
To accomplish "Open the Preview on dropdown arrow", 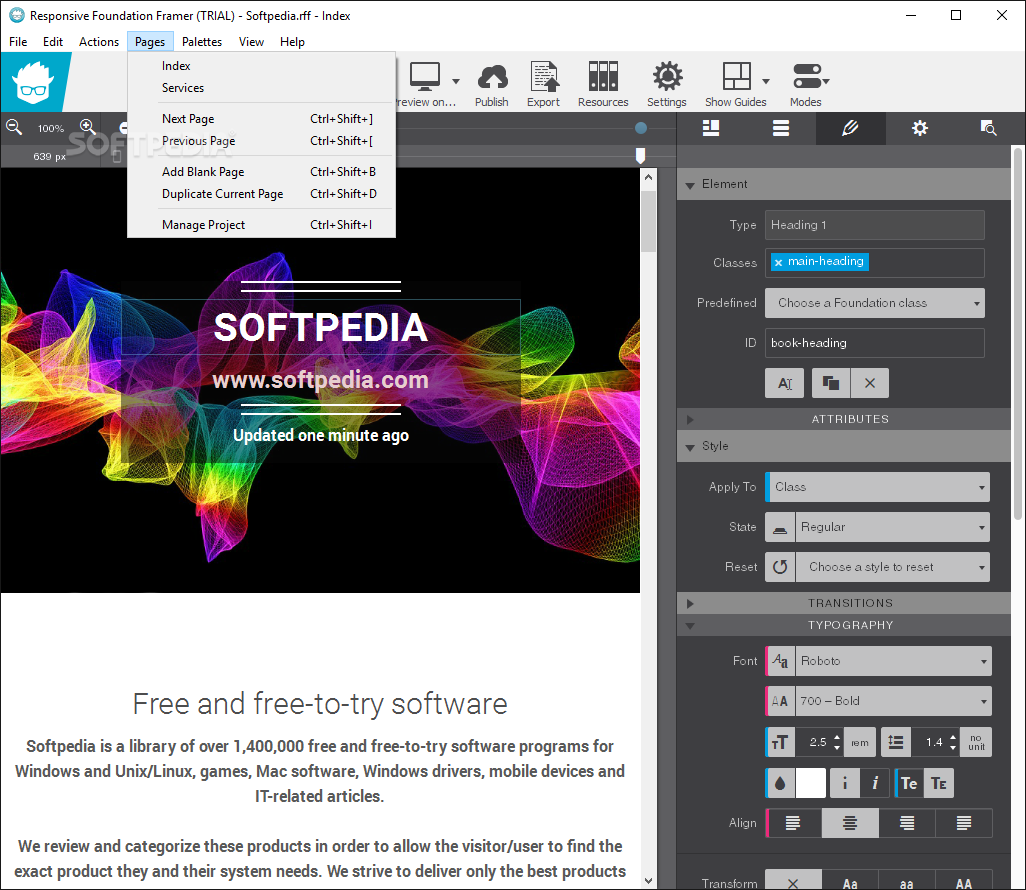I will tap(456, 81).
